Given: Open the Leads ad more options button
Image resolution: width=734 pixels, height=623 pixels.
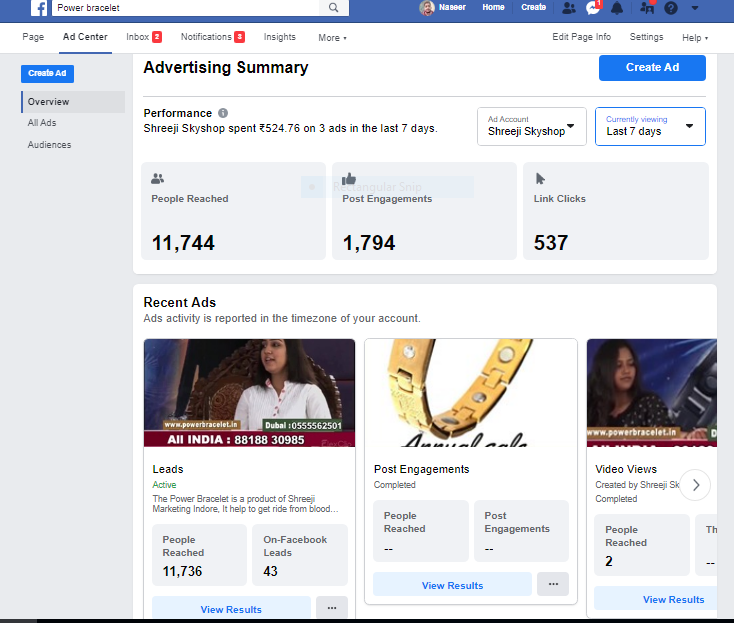Looking at the screenshot, I should click(x=331, y=608).
